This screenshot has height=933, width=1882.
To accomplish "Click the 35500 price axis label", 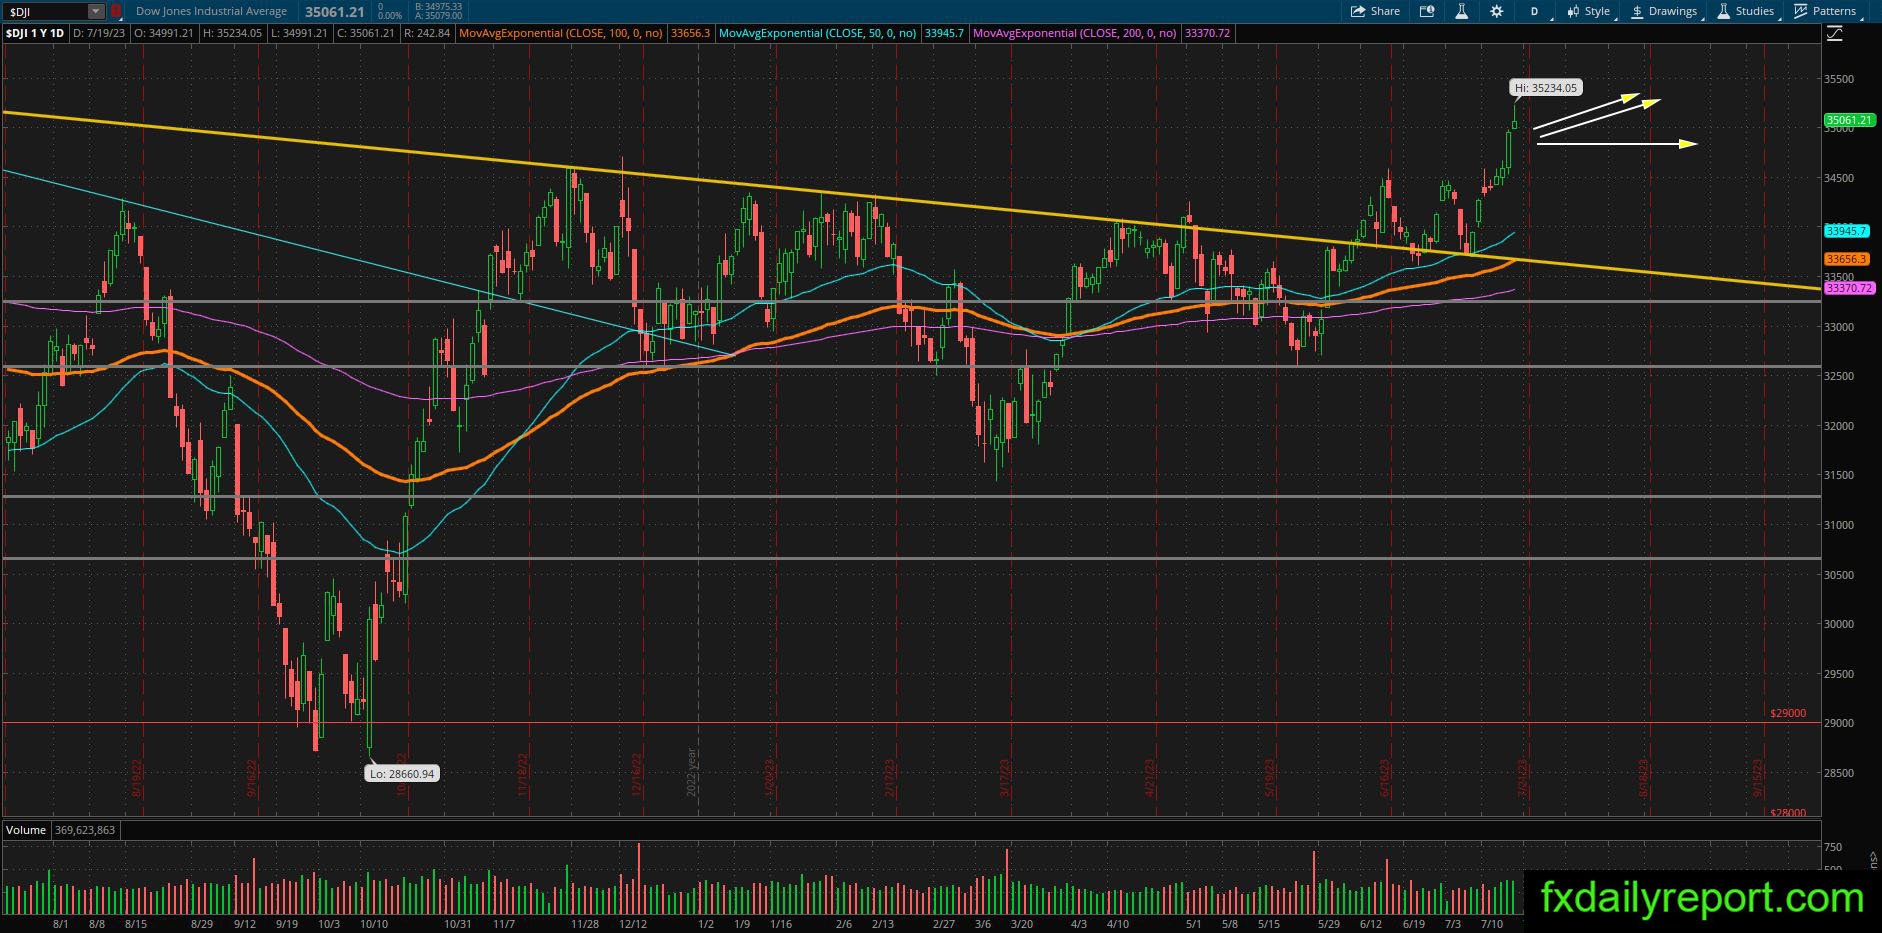I will point(1840,79).
